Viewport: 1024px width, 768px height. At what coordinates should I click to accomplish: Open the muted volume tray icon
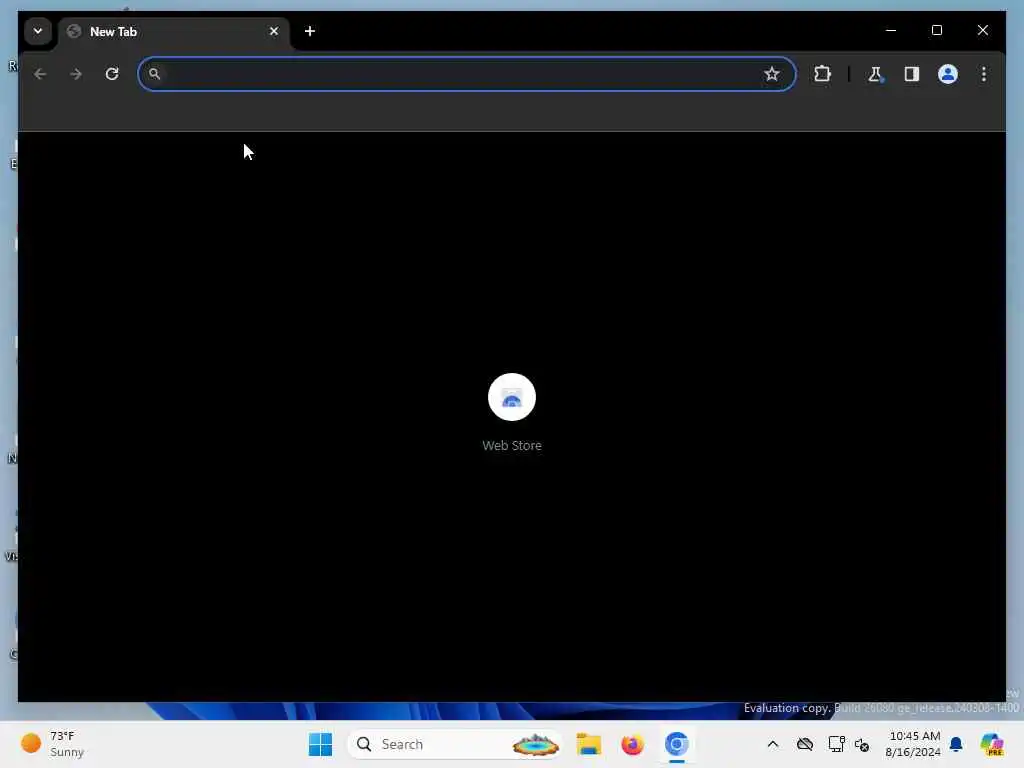point(862,744)
